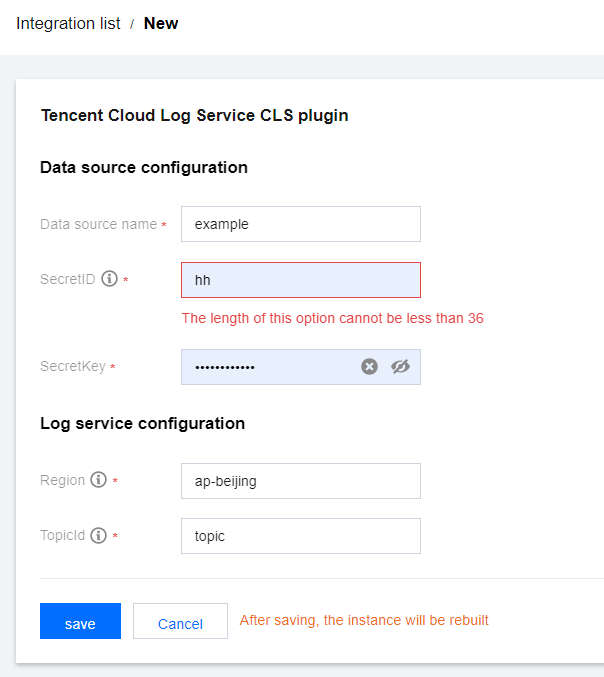604x677 pixels.
Task: Click the Tencent Cloud Log Service CLS plugin title
Action: (x=194, y=116)
